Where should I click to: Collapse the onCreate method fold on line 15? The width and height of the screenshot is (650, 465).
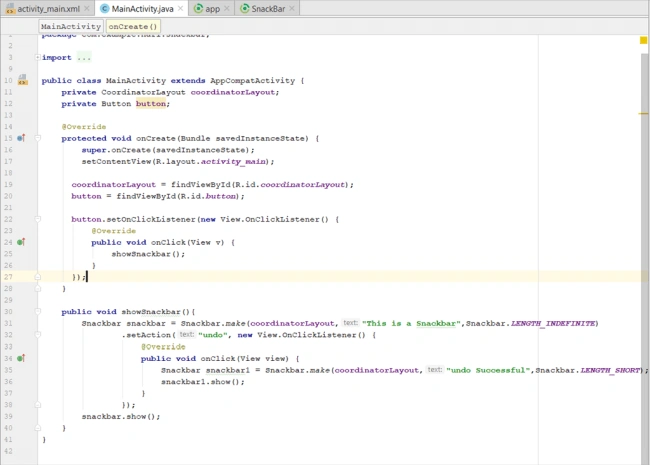[38, 138]
